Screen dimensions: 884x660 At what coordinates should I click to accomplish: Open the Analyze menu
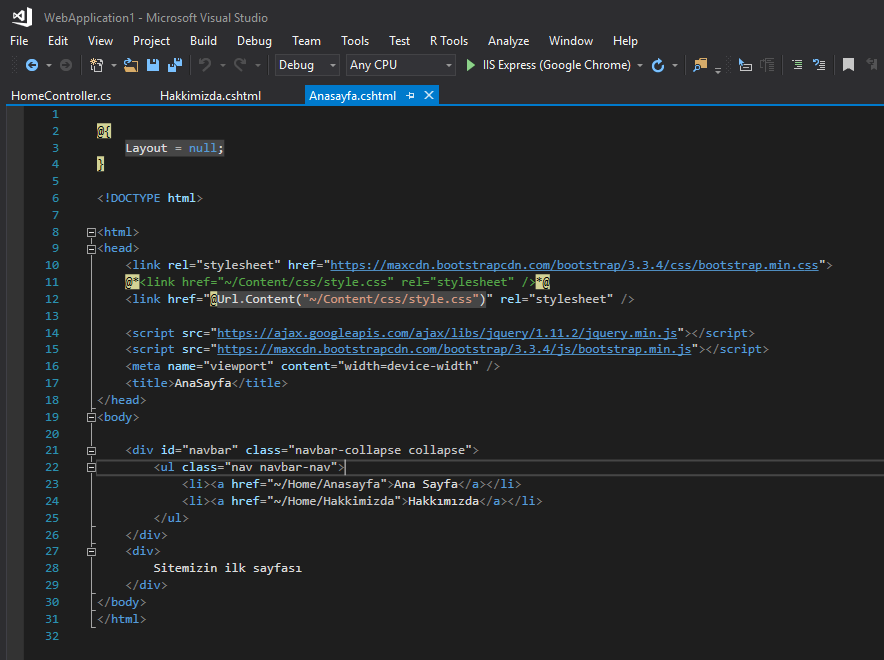click(509, 41)
